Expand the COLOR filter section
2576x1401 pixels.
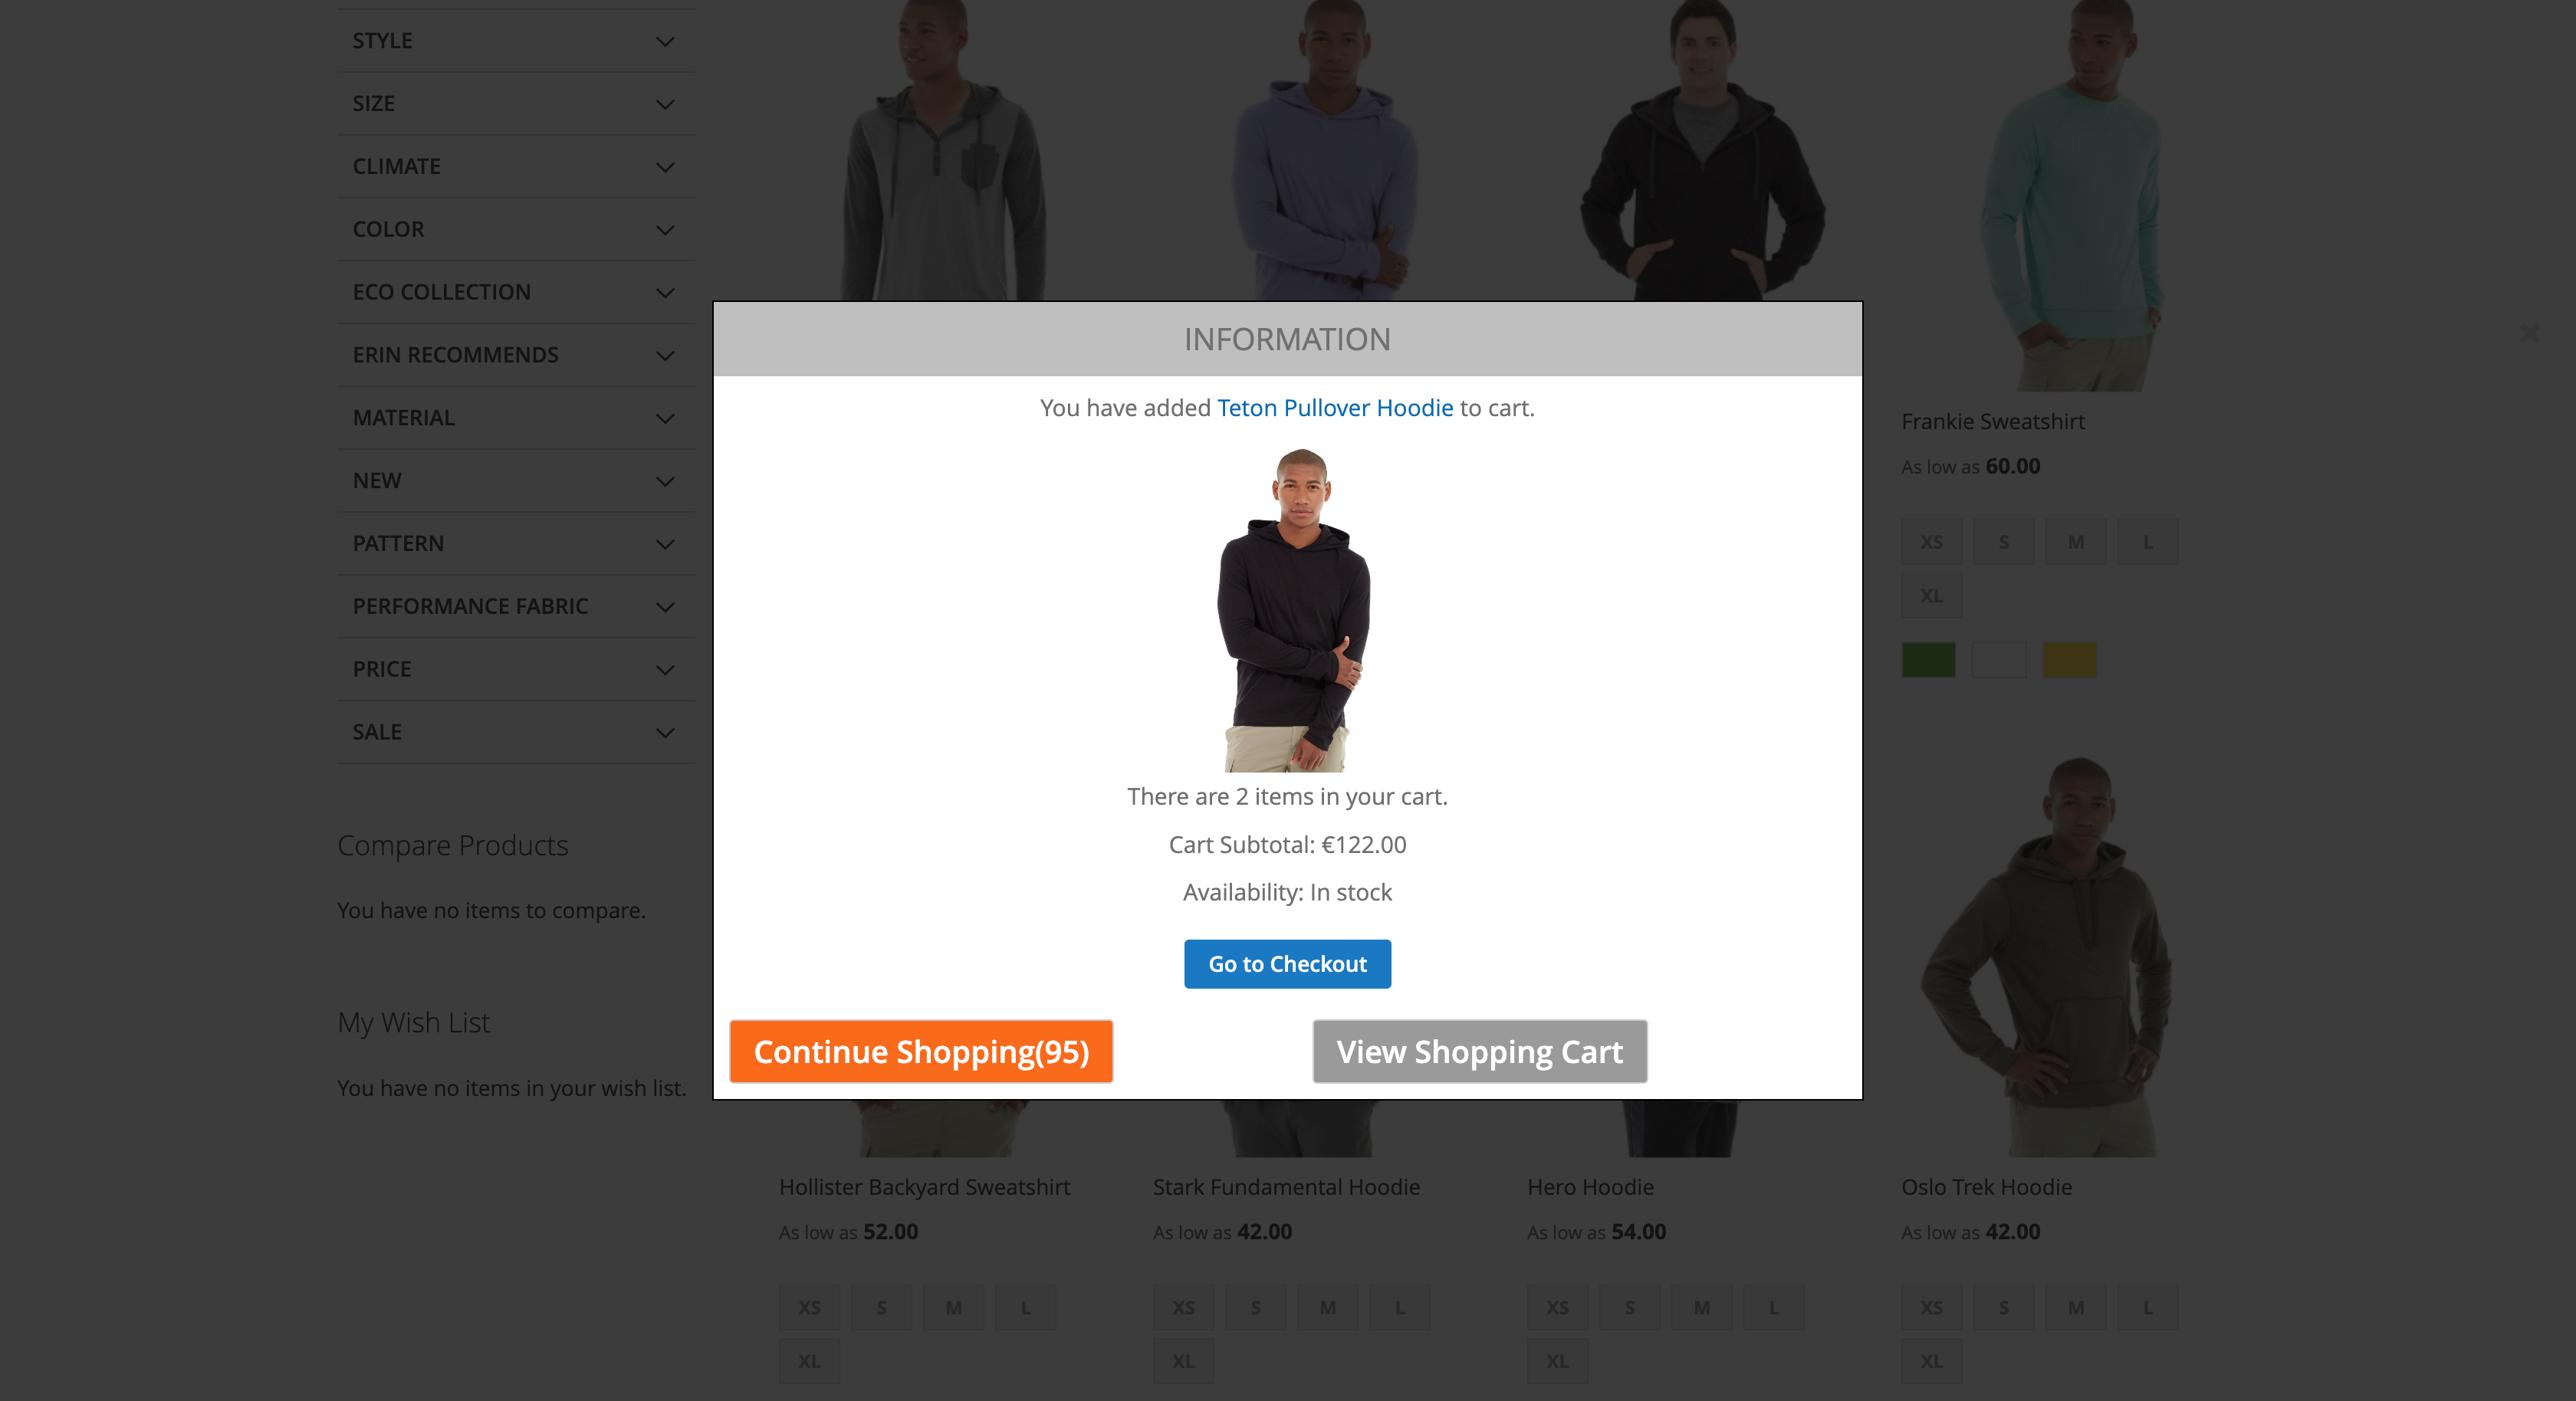(516, 229)
